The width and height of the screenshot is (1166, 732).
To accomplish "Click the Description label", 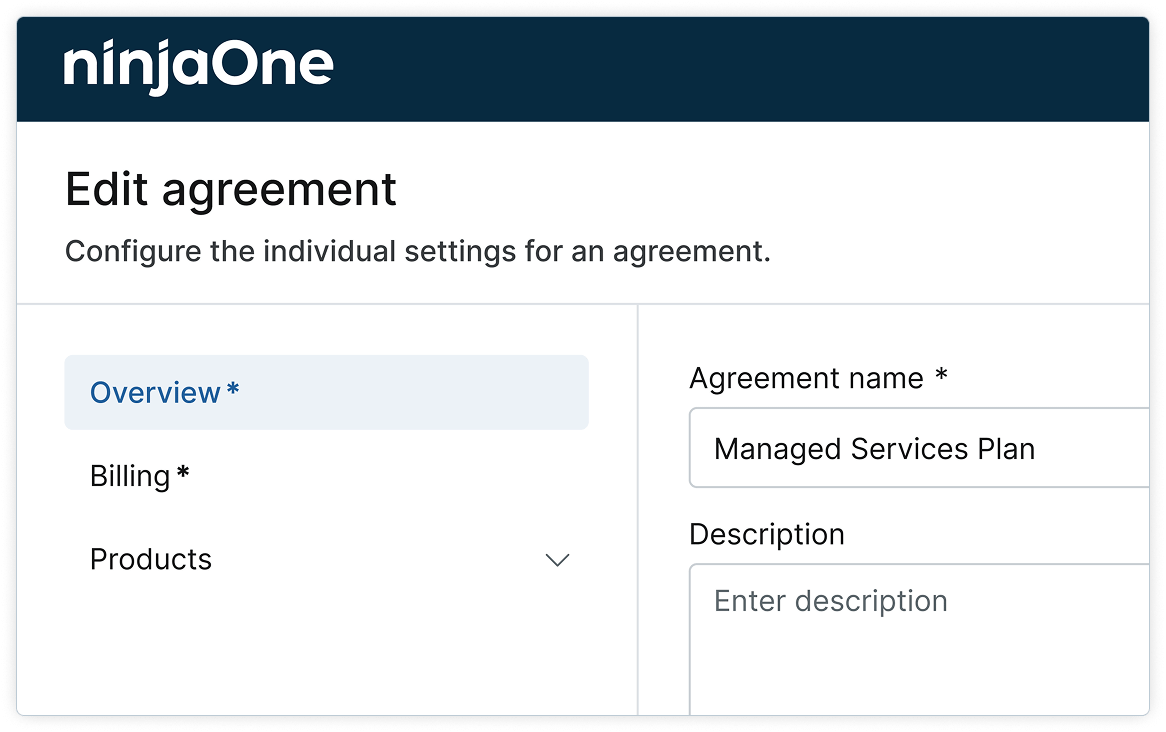I will click(x=766, y=534).
